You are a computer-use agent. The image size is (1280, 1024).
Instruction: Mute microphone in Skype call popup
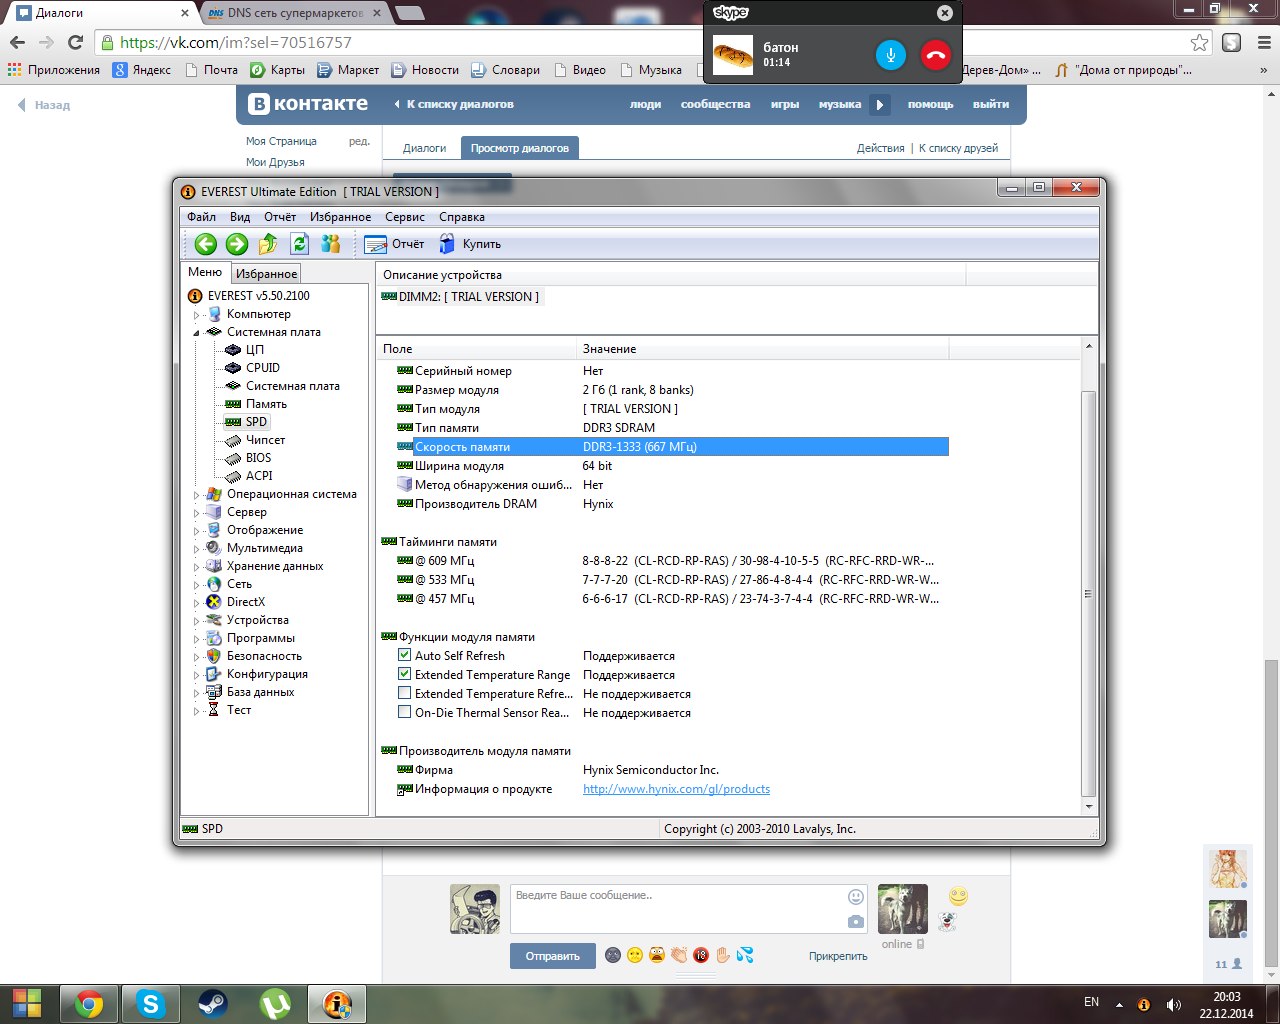coord(890,55)
